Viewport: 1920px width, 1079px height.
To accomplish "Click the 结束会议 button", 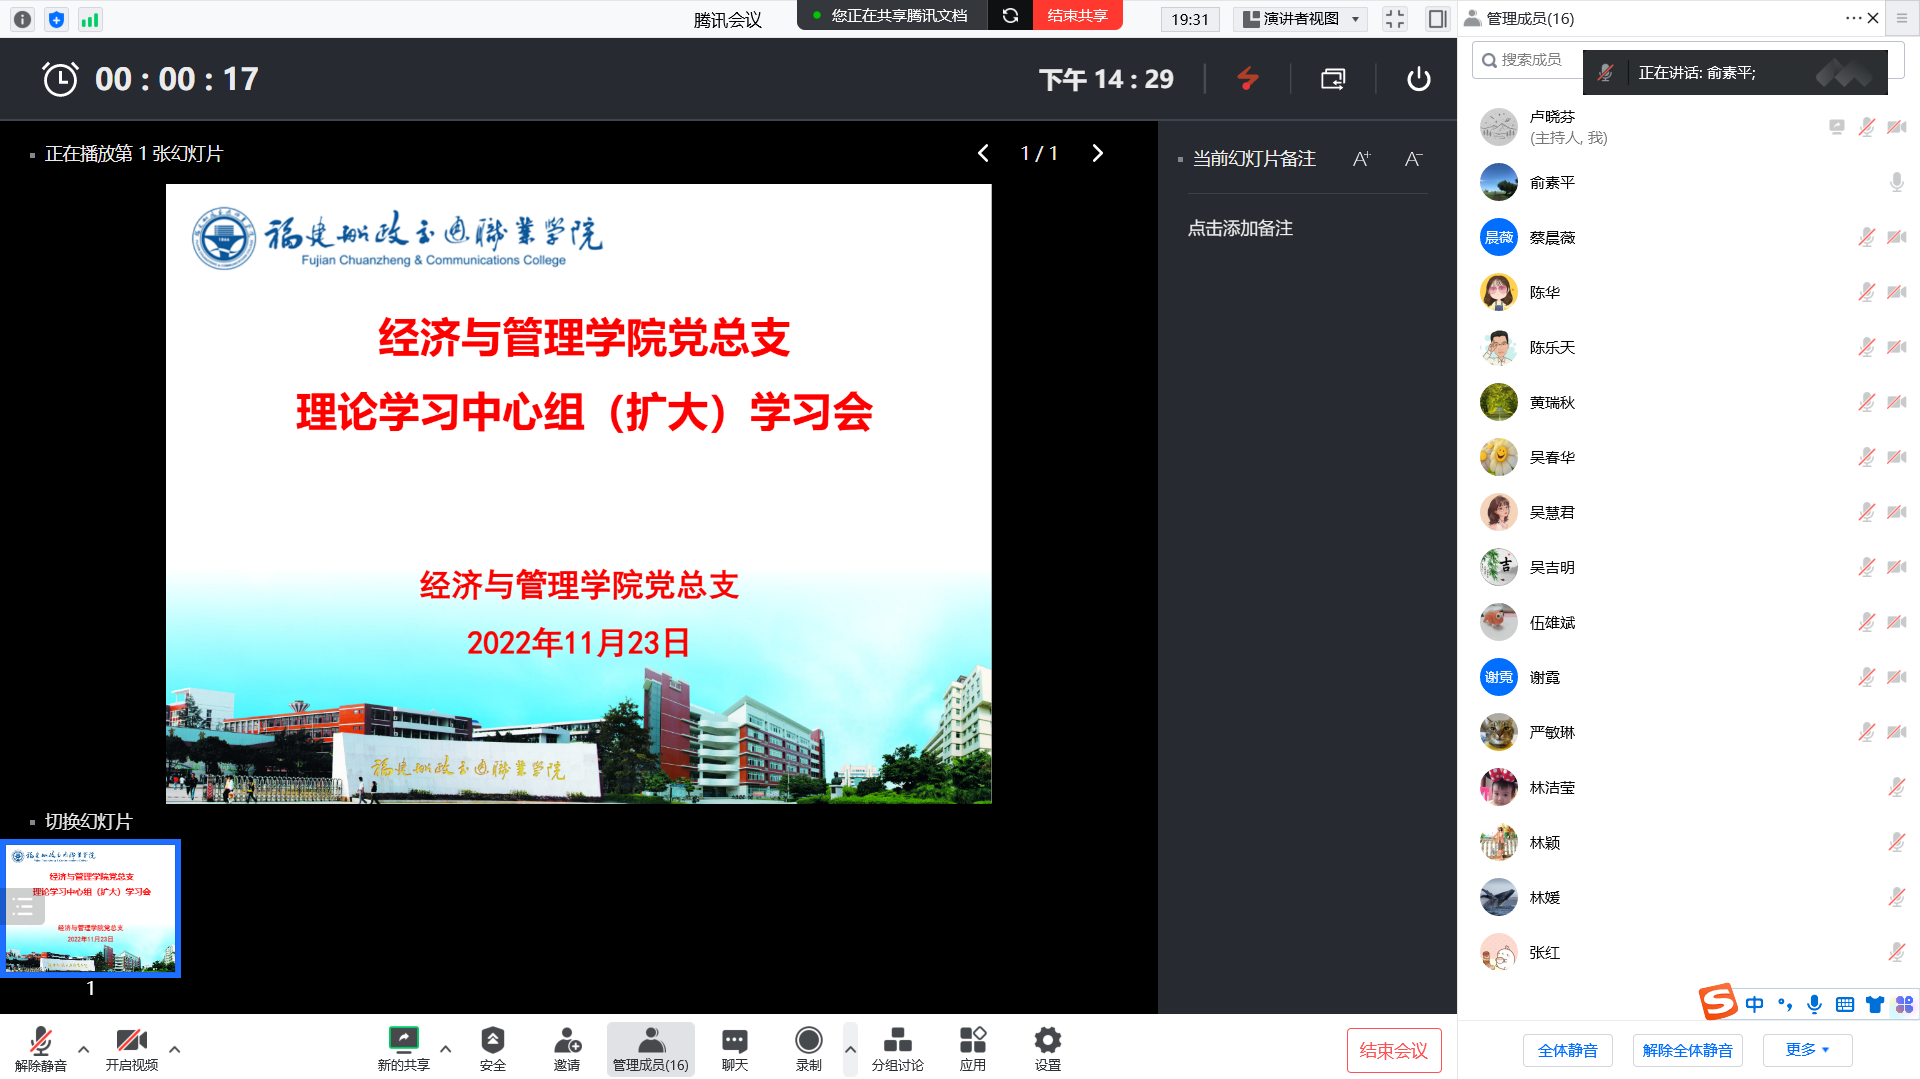I will click(x=1393, y=1050).
